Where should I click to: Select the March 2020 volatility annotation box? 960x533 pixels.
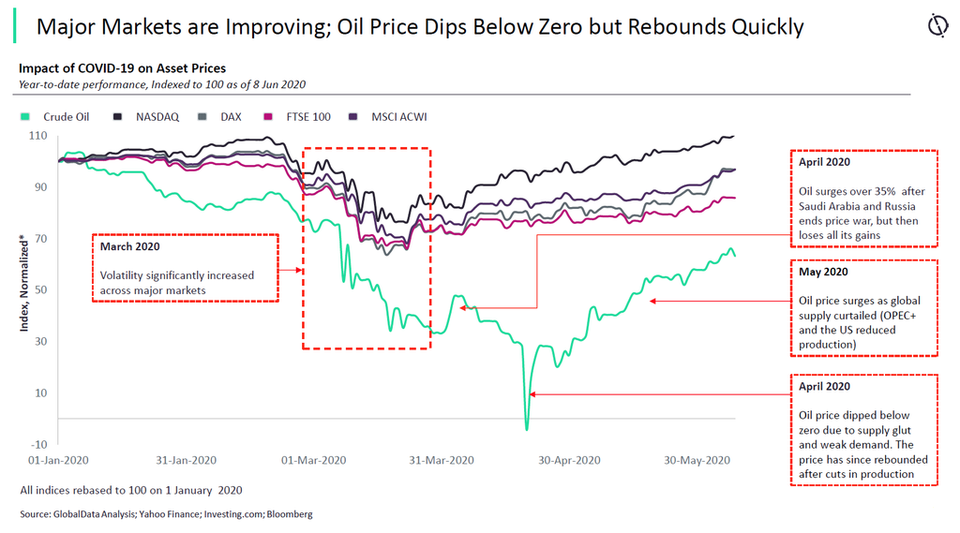(184, 266)
